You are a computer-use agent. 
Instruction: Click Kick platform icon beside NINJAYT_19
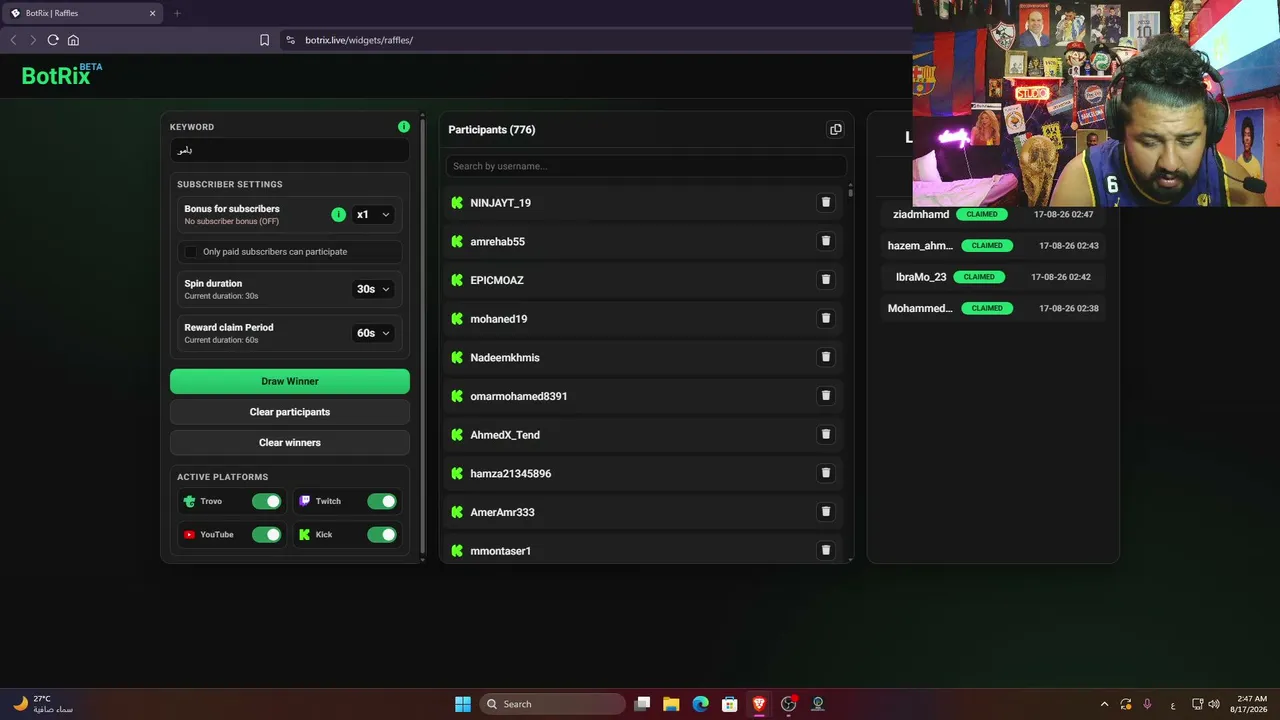pyautogui.click(x=457, y=203)
